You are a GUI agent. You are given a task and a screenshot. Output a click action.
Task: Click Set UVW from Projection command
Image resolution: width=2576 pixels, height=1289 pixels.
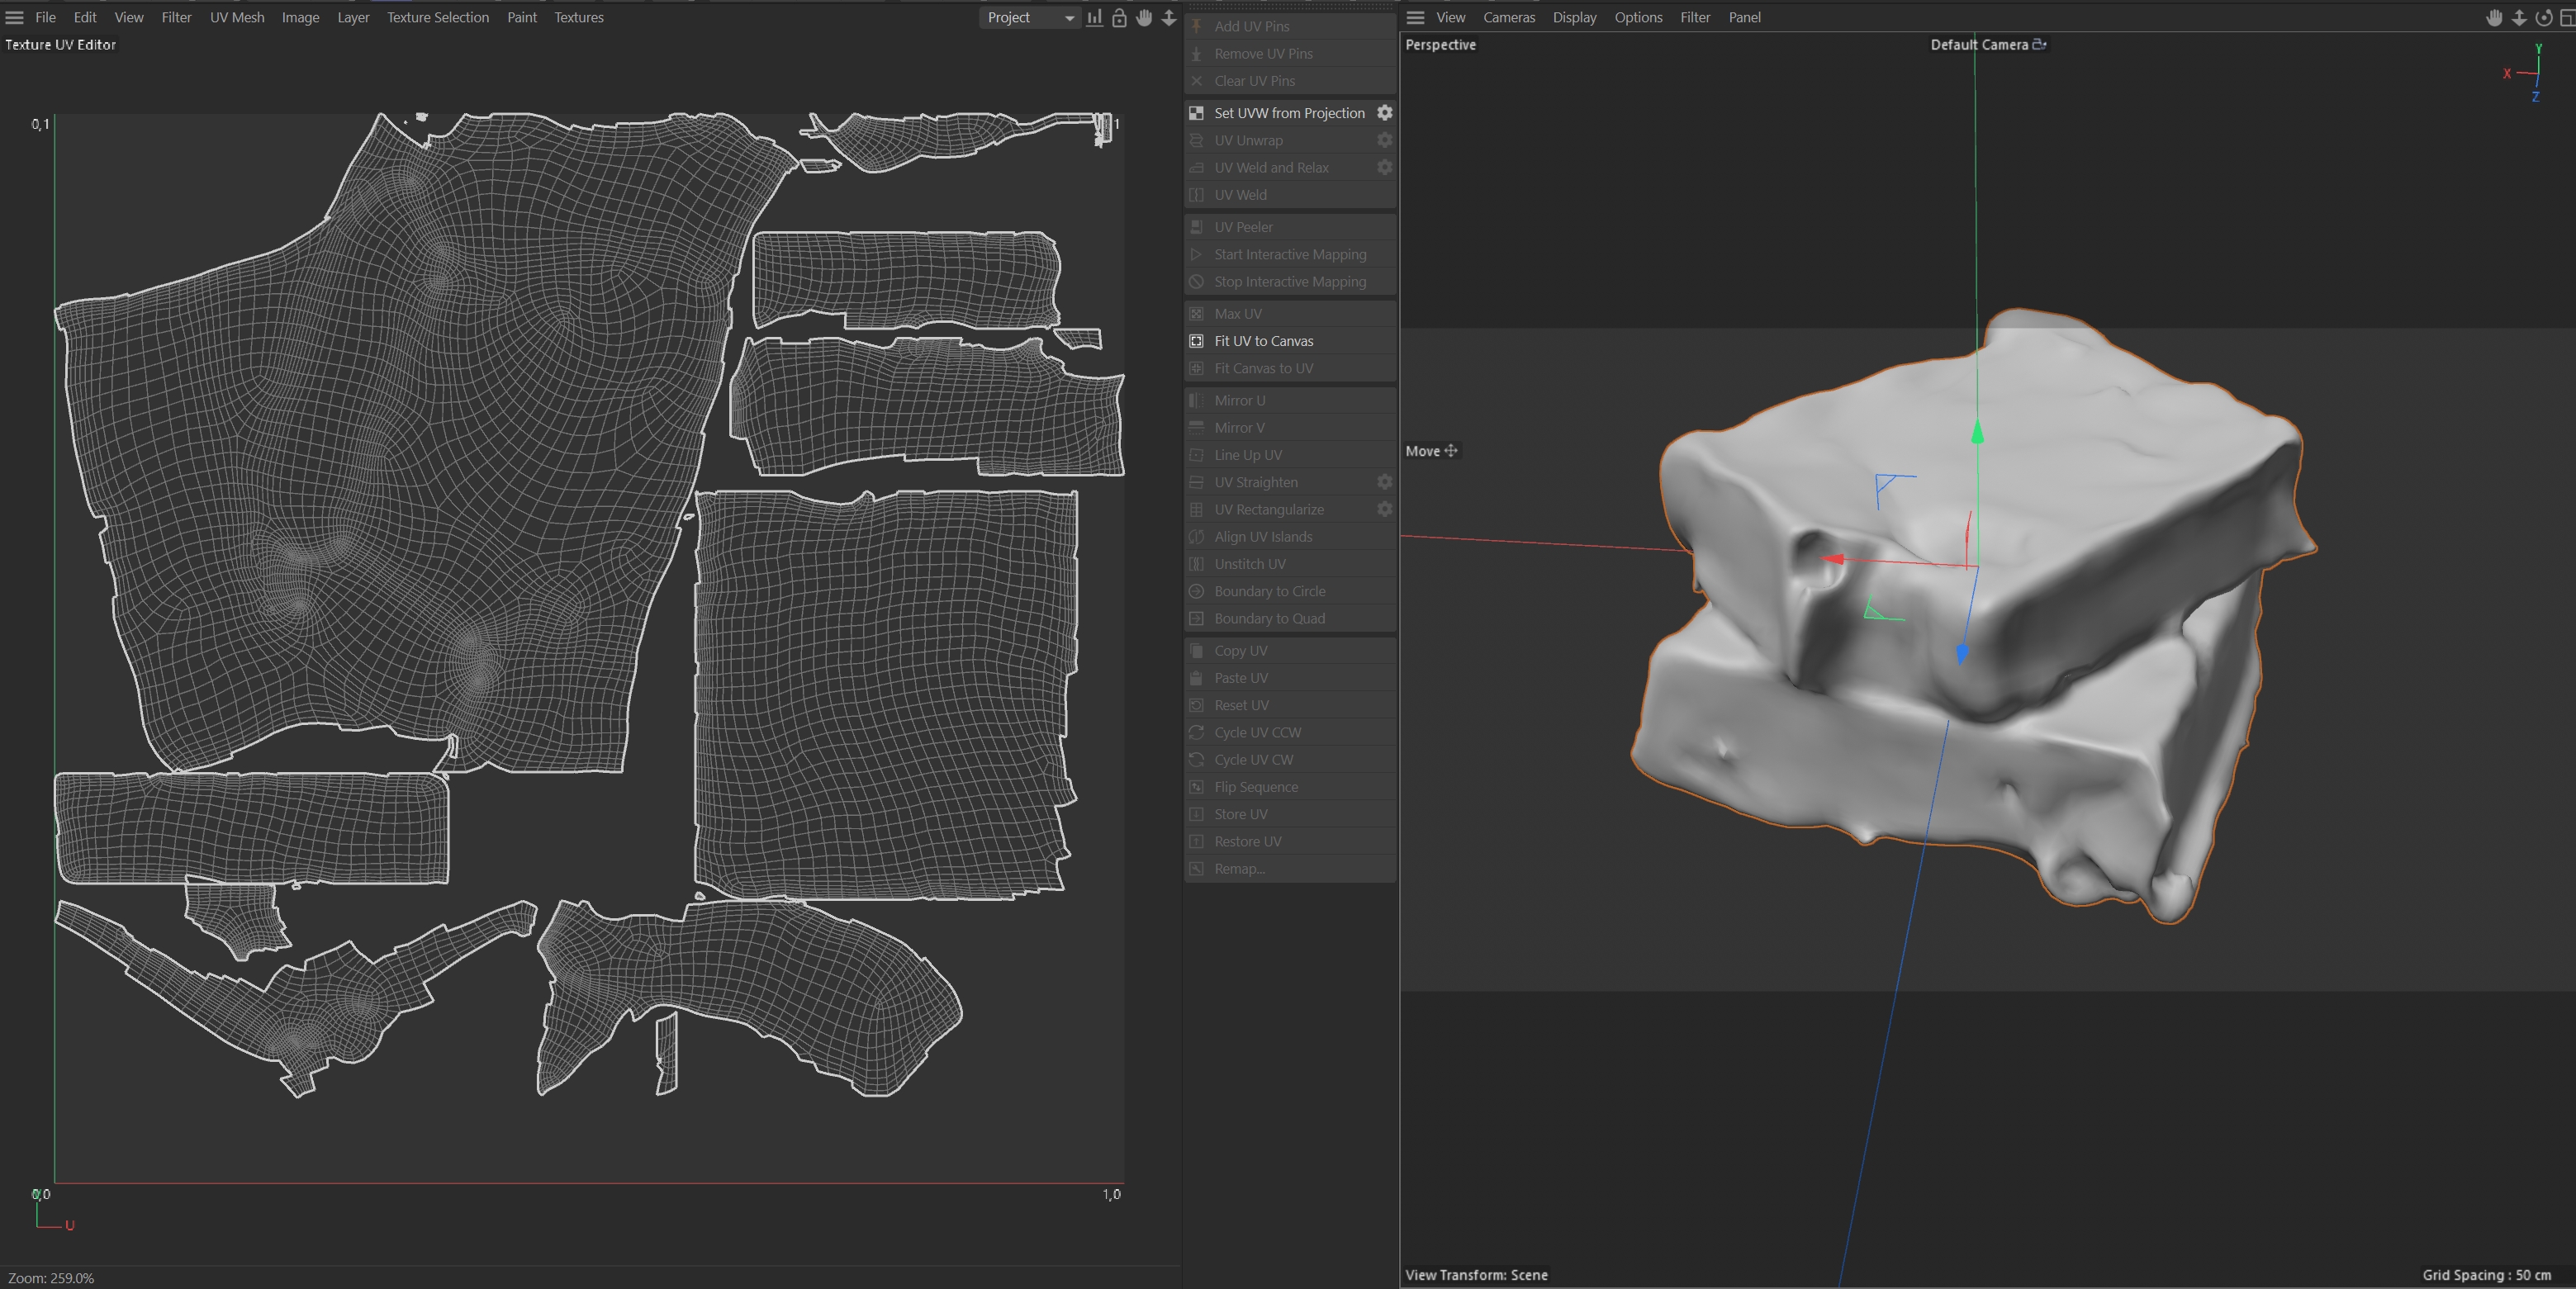pyautogui.click(x=1288, y=113)
